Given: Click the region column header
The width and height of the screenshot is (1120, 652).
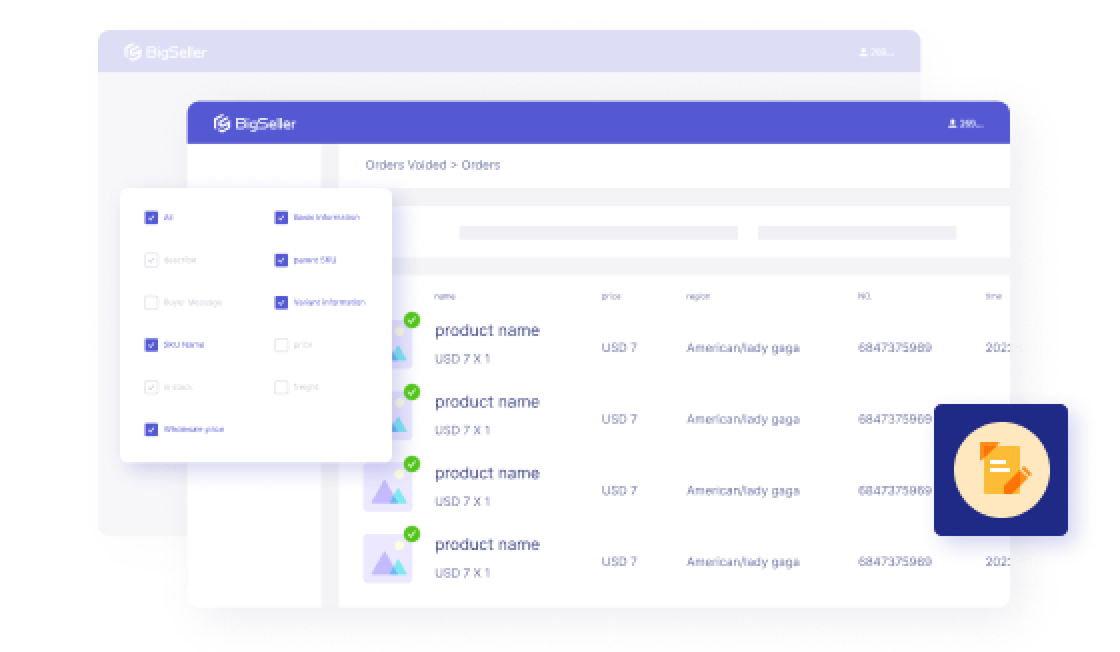Looking at the screenshot, I should [697, 296].
